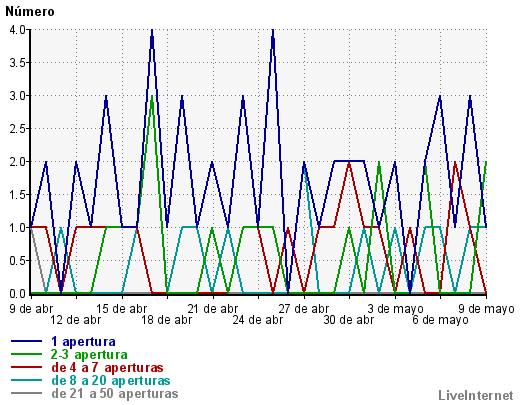Viewport: 520px width, 405px height.
Task: Click the '1 apertura' legend label
Action: (83, 342)
